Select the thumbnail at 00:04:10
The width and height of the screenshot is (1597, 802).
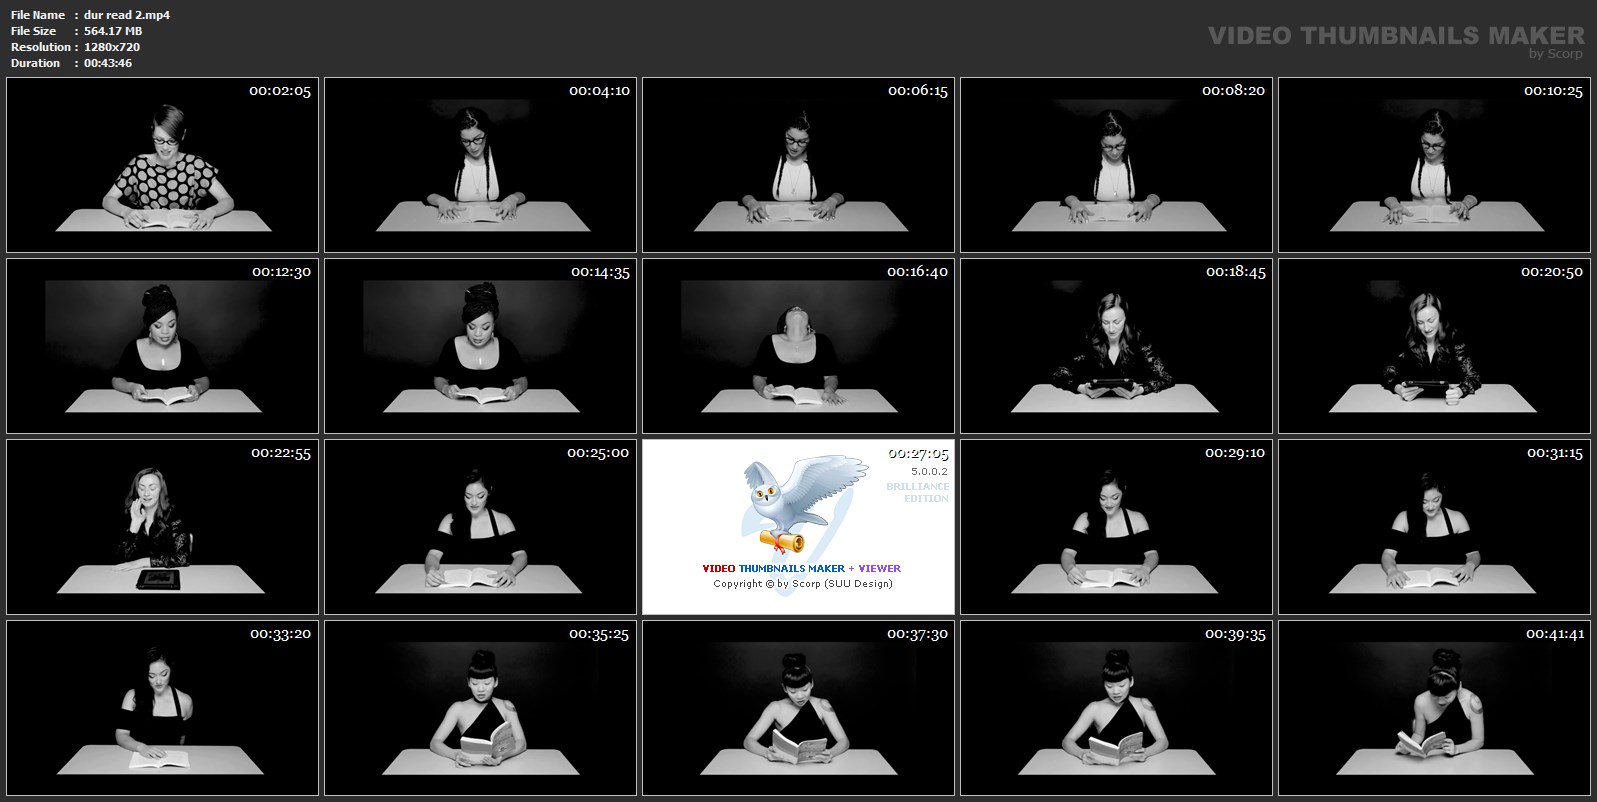[480, 165]
